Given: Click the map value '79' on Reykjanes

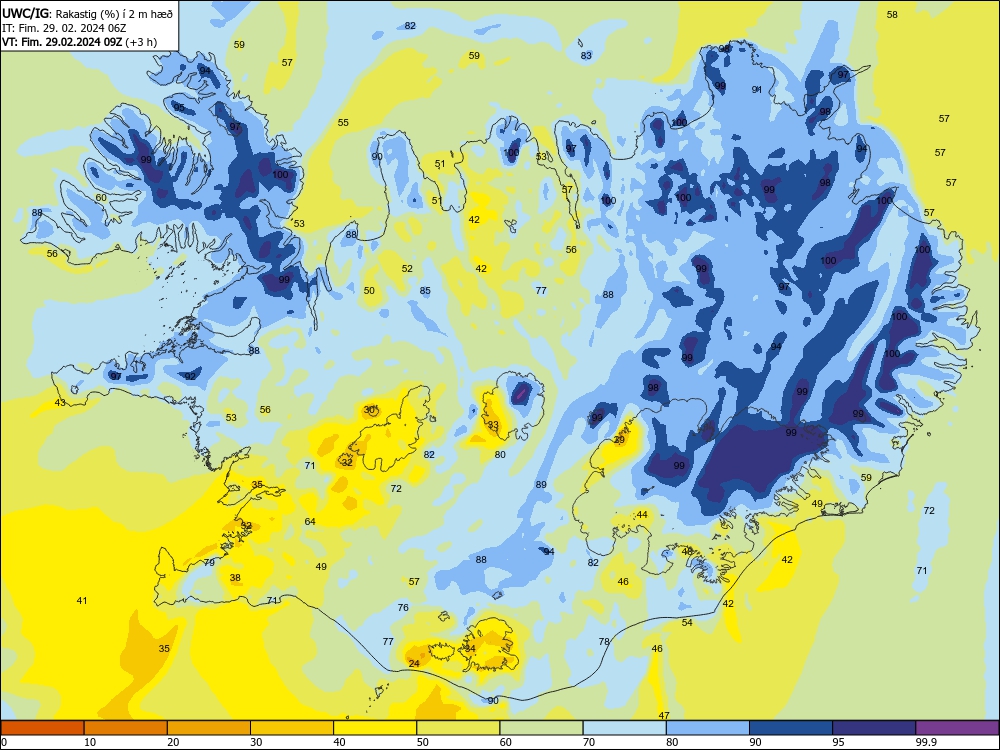Looking at the screenshot, I should click(x=209, y=562).
